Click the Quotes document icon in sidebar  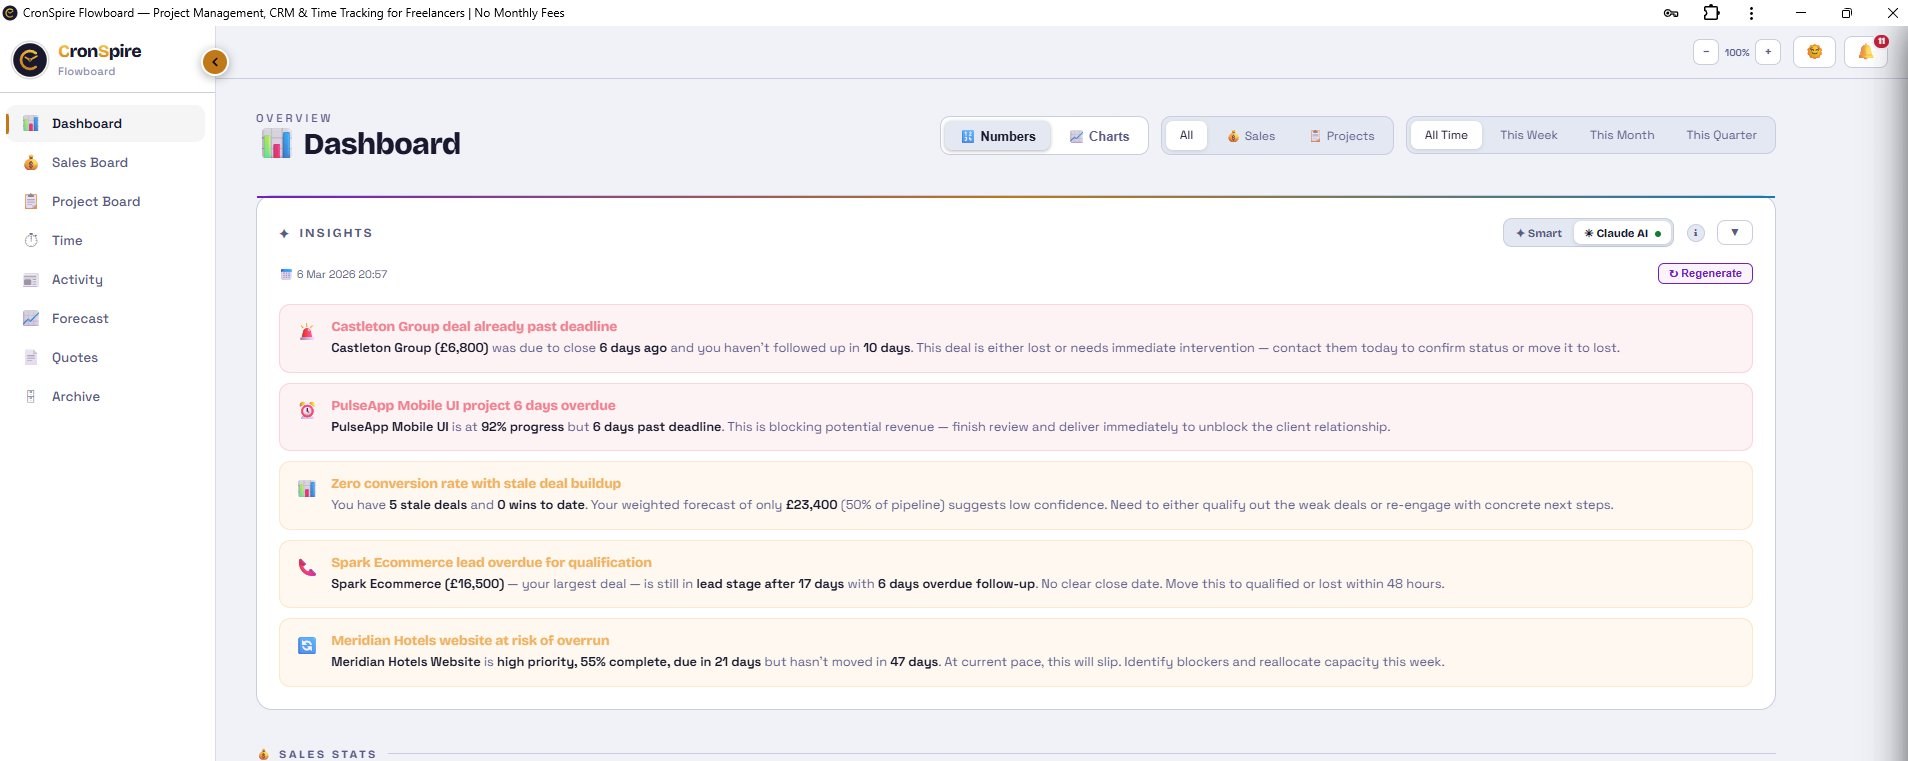tap(31, 357)
